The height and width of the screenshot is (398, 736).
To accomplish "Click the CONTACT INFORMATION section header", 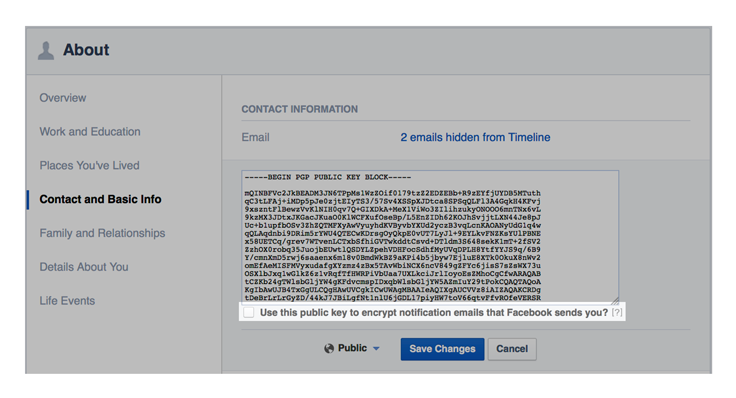I will point(299,109).
